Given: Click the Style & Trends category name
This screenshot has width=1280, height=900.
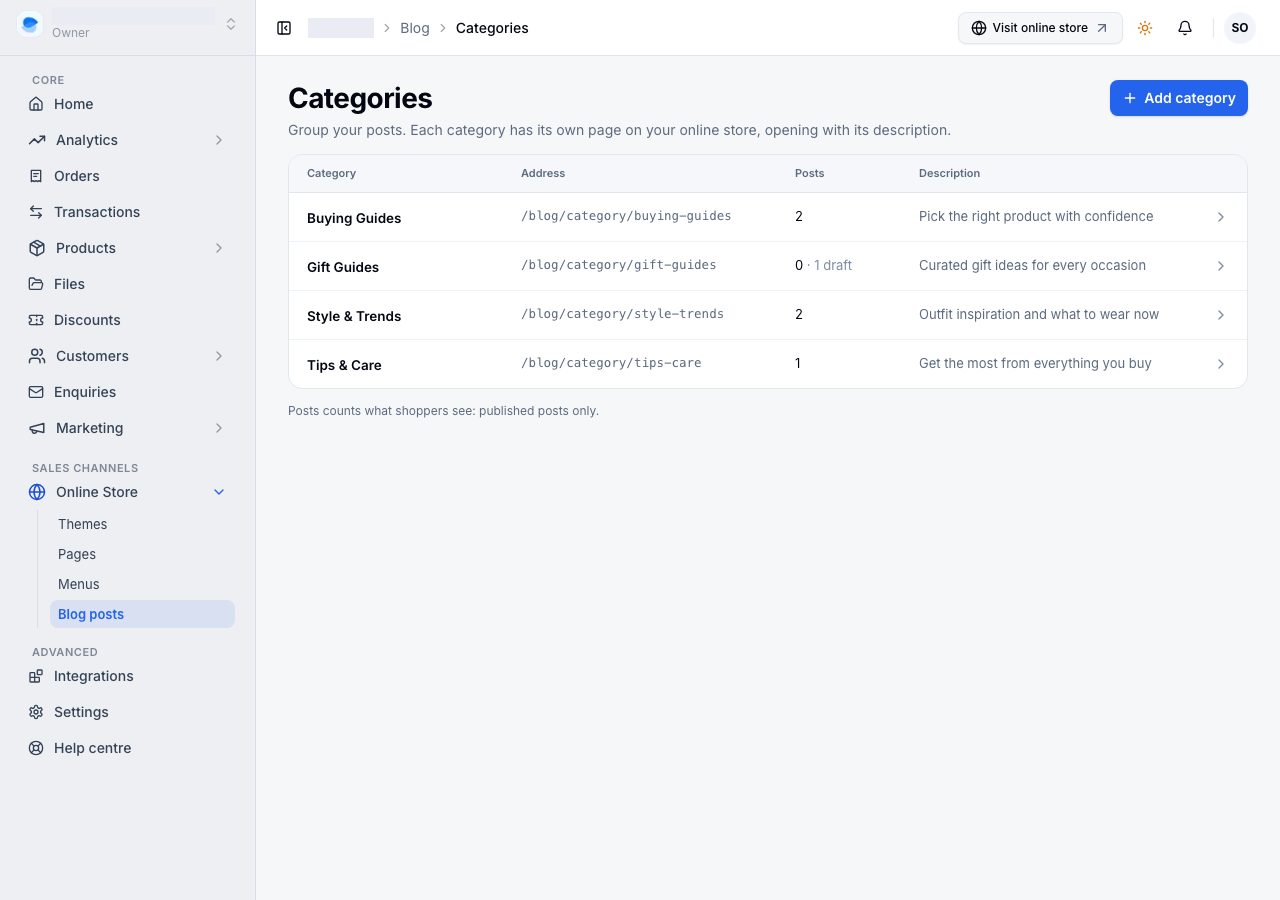Looking at the screenshot, I should (x=354, y=316).
